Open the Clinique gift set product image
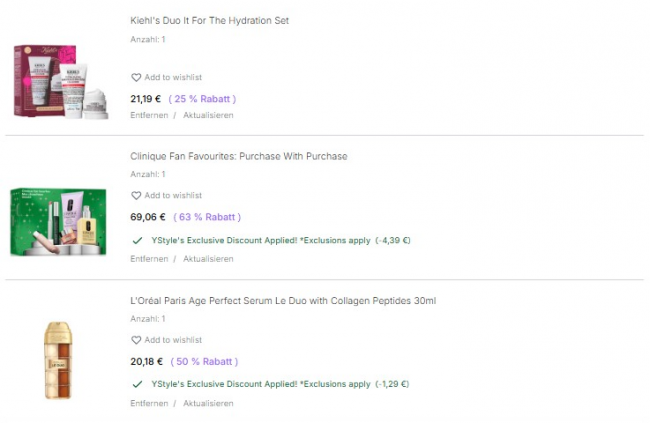The width and height of the screenshot is (650, 423). tap(61, 221)
